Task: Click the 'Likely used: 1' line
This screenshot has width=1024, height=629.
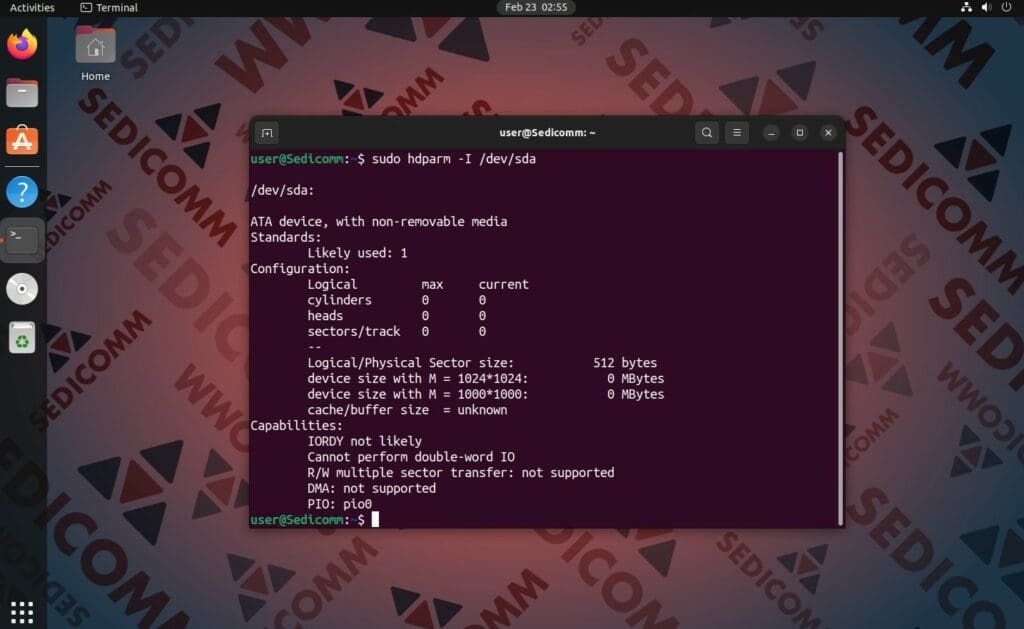Action: pos(357,253)
